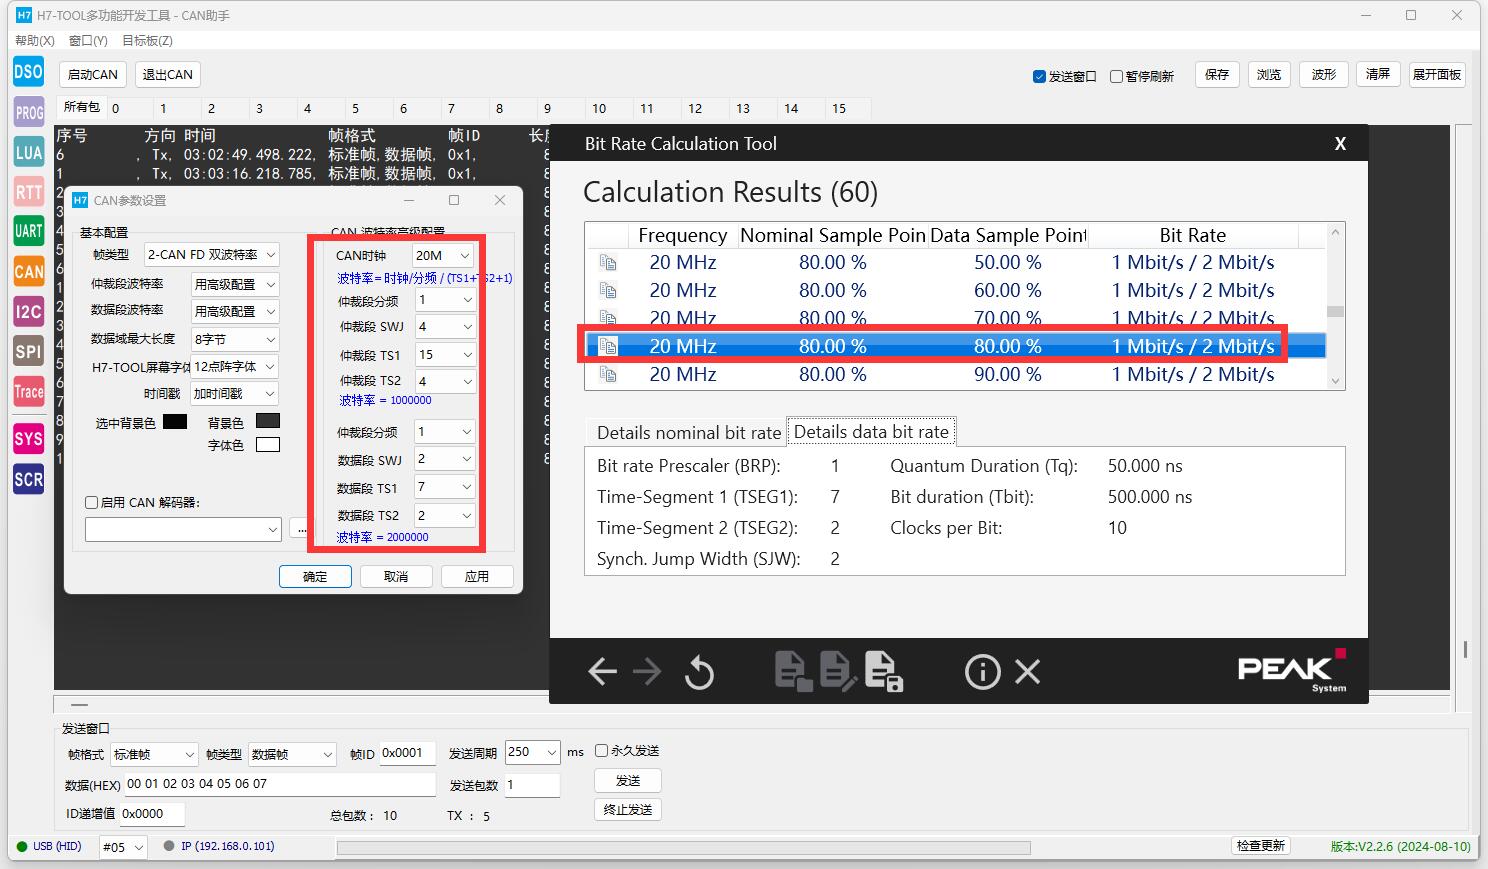The width and height of the screenshot is (1488, 869).
Task: Open the #05 device dropdown in status bar
Action: pos(123,847)
